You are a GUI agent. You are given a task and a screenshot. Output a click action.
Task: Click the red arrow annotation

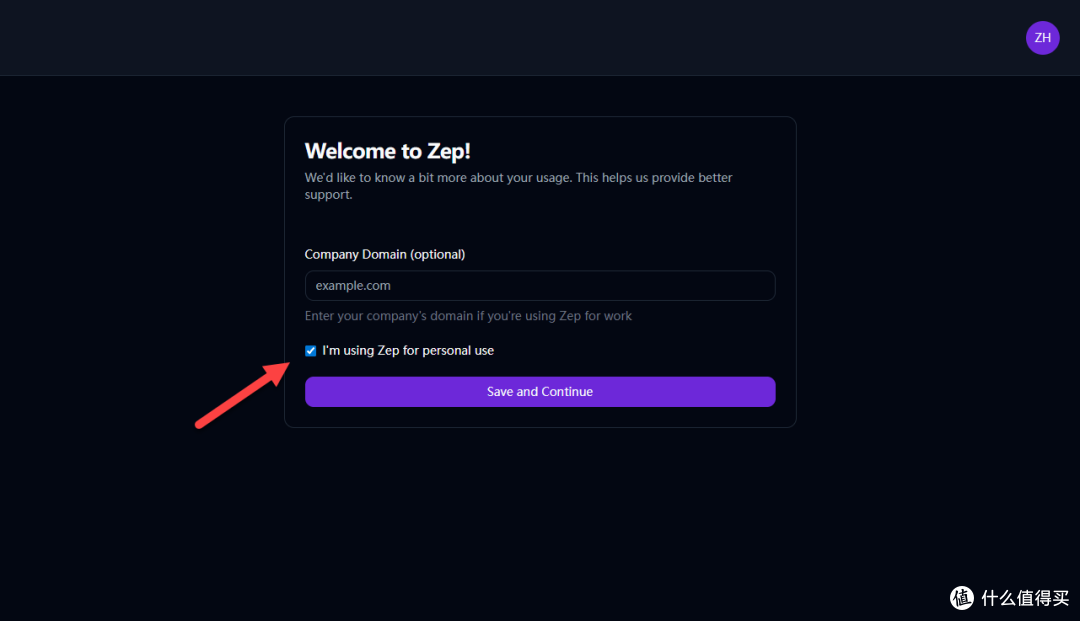(242, 394)
